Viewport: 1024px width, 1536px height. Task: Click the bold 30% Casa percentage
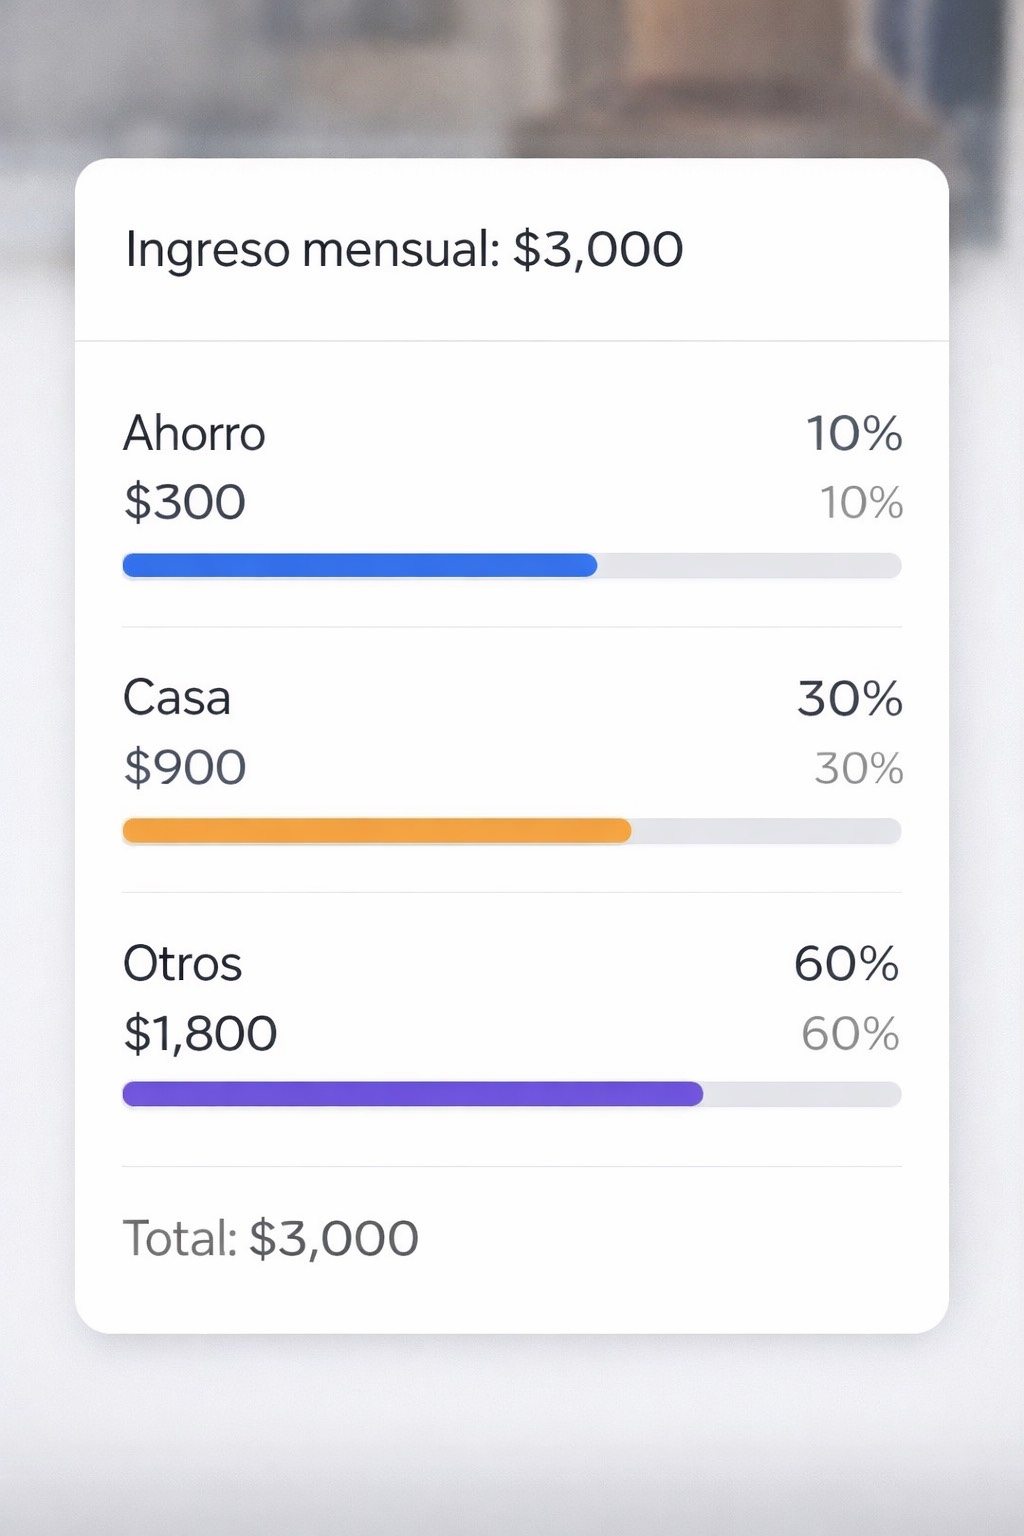(x=850, y=699)
